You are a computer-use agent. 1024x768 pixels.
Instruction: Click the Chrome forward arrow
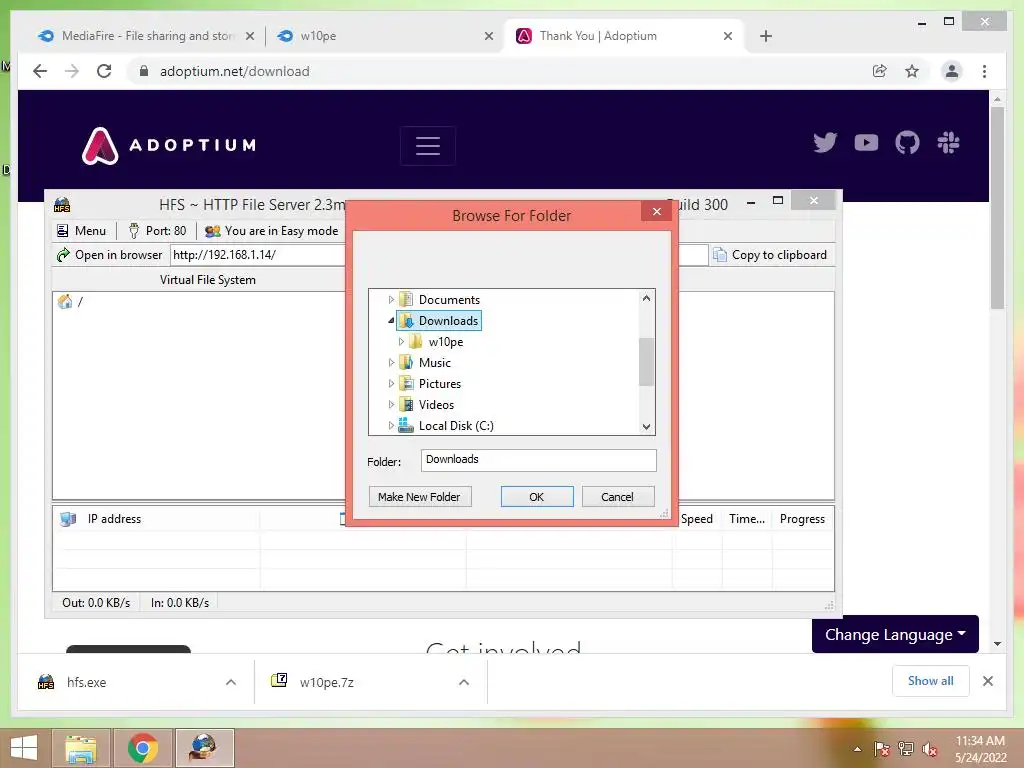72,71
